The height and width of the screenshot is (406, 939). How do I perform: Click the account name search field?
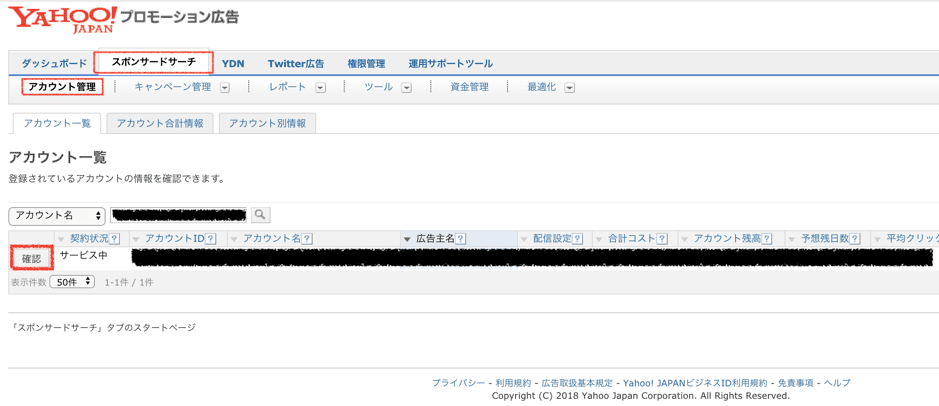179,215
